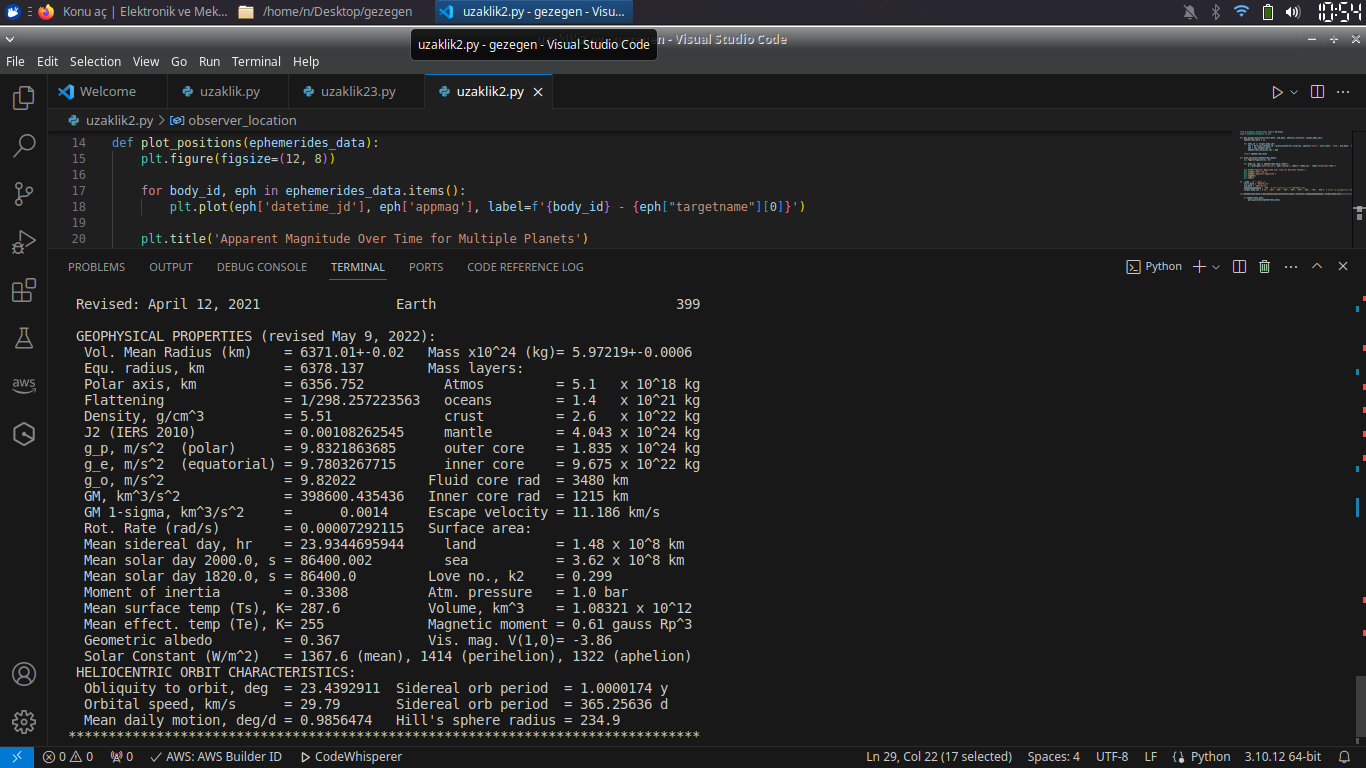Change indentation via Spaces: 4
Screen dimensions: 1366x768
click(x=1054, y=757)
